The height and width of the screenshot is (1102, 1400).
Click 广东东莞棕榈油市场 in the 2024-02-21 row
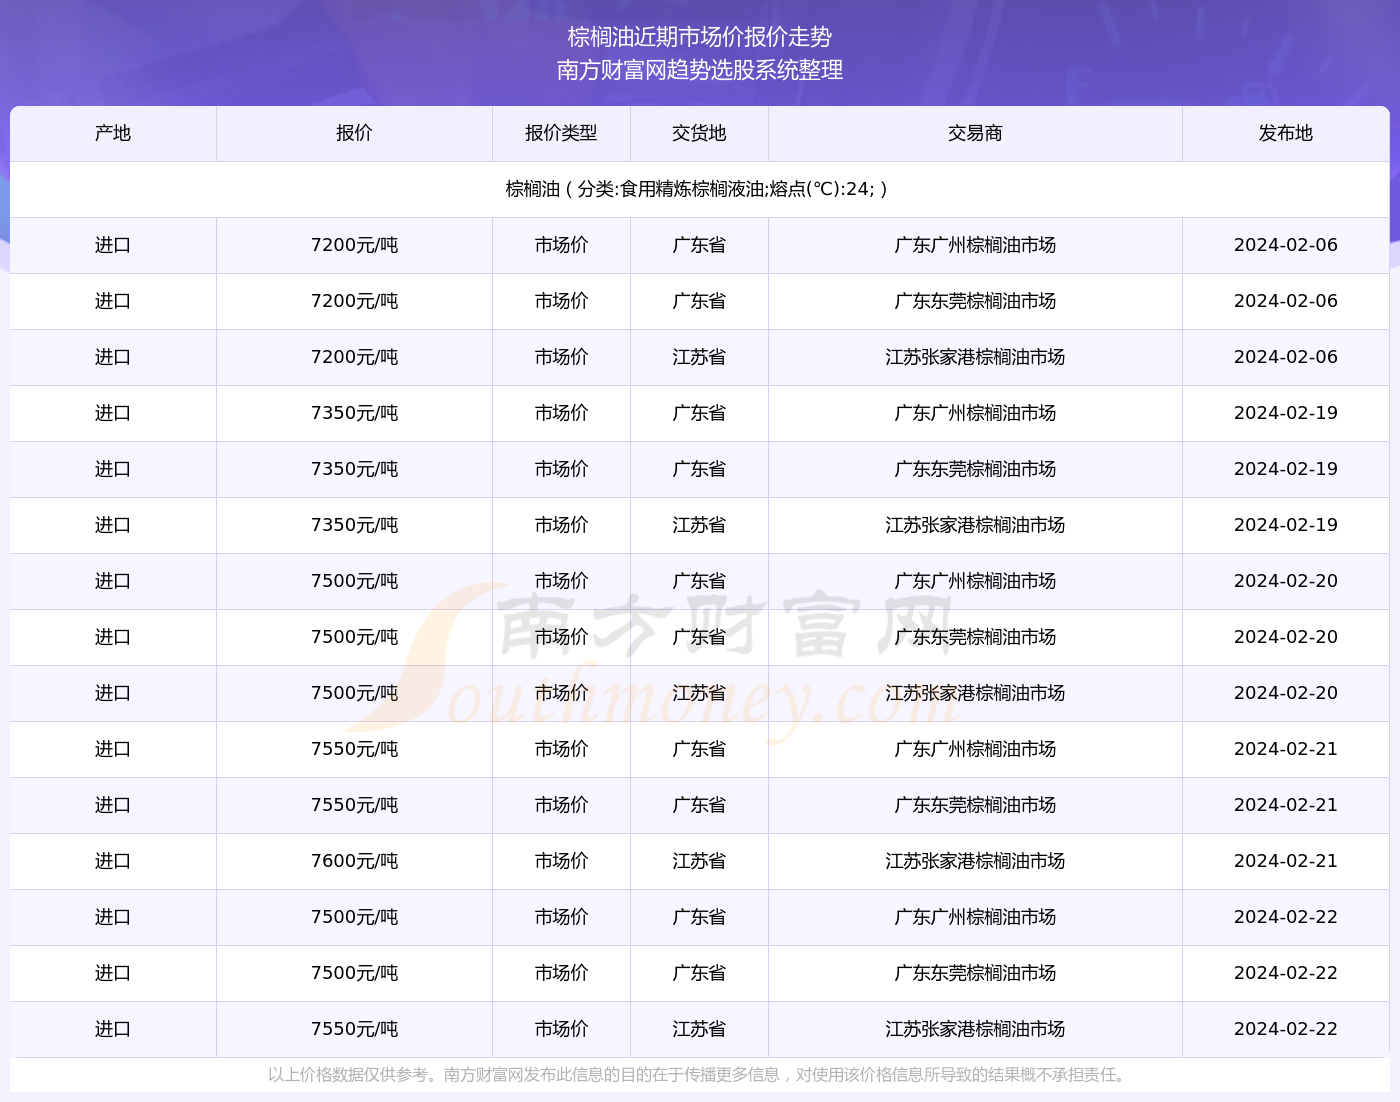975,805
